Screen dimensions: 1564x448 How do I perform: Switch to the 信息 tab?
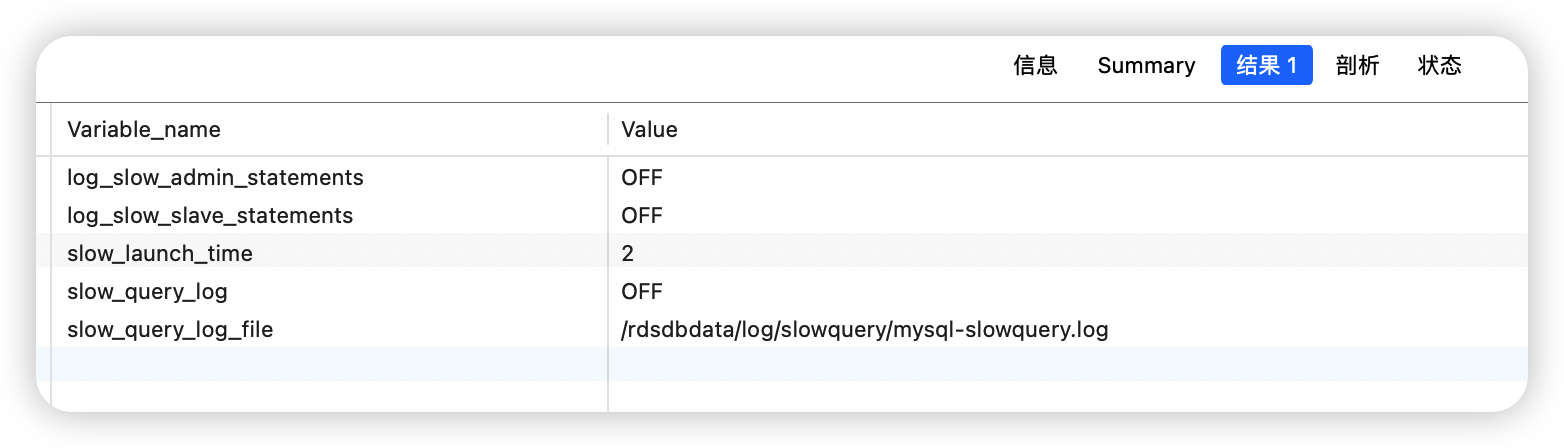(1035, 66)
